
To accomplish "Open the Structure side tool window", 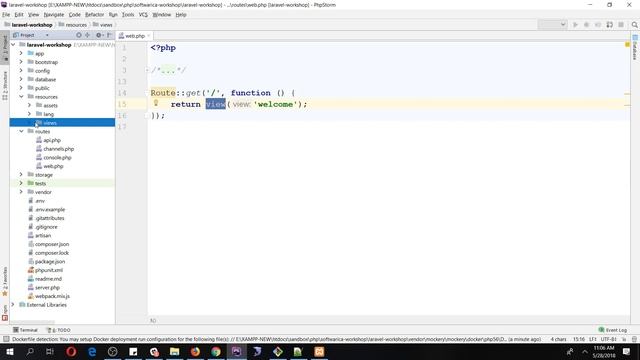I will (5, 86).
